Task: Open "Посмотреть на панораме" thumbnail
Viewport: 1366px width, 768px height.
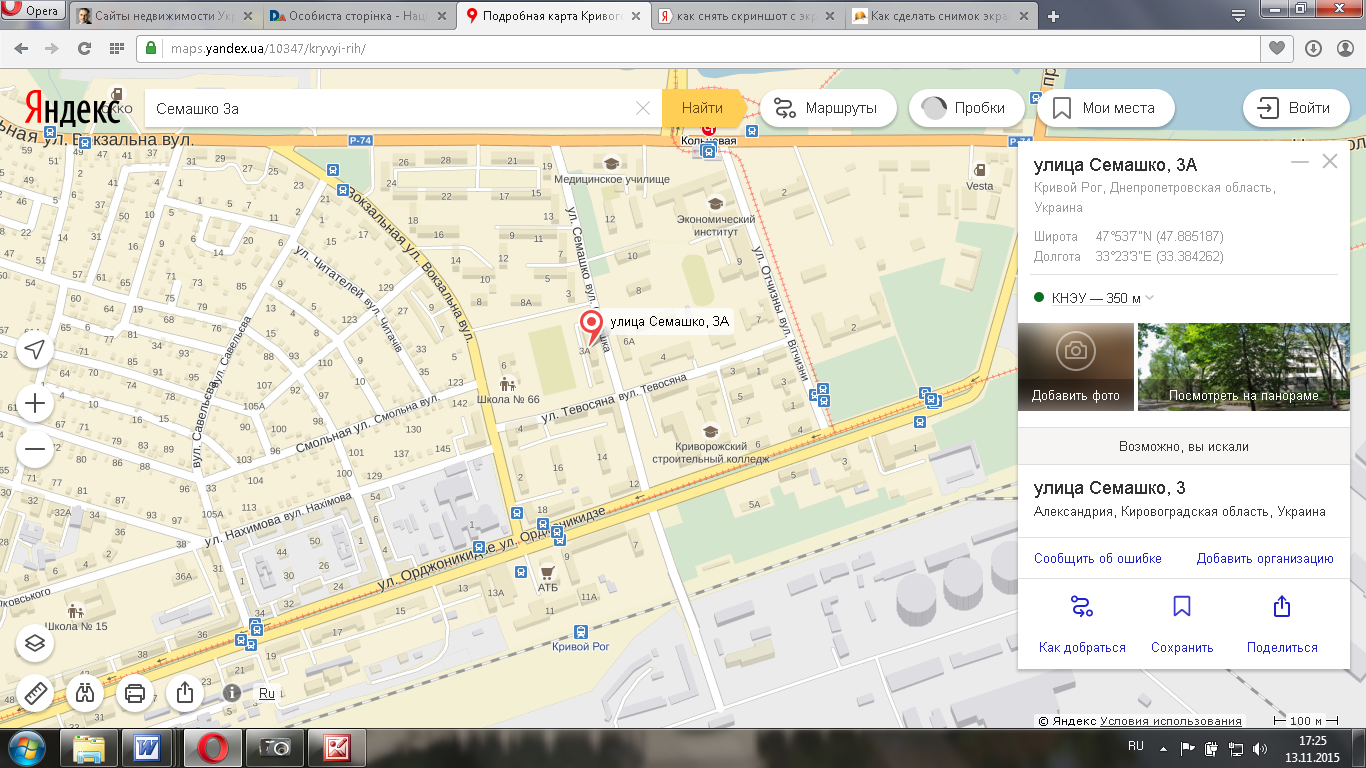Action: [x=1244, y=367]
